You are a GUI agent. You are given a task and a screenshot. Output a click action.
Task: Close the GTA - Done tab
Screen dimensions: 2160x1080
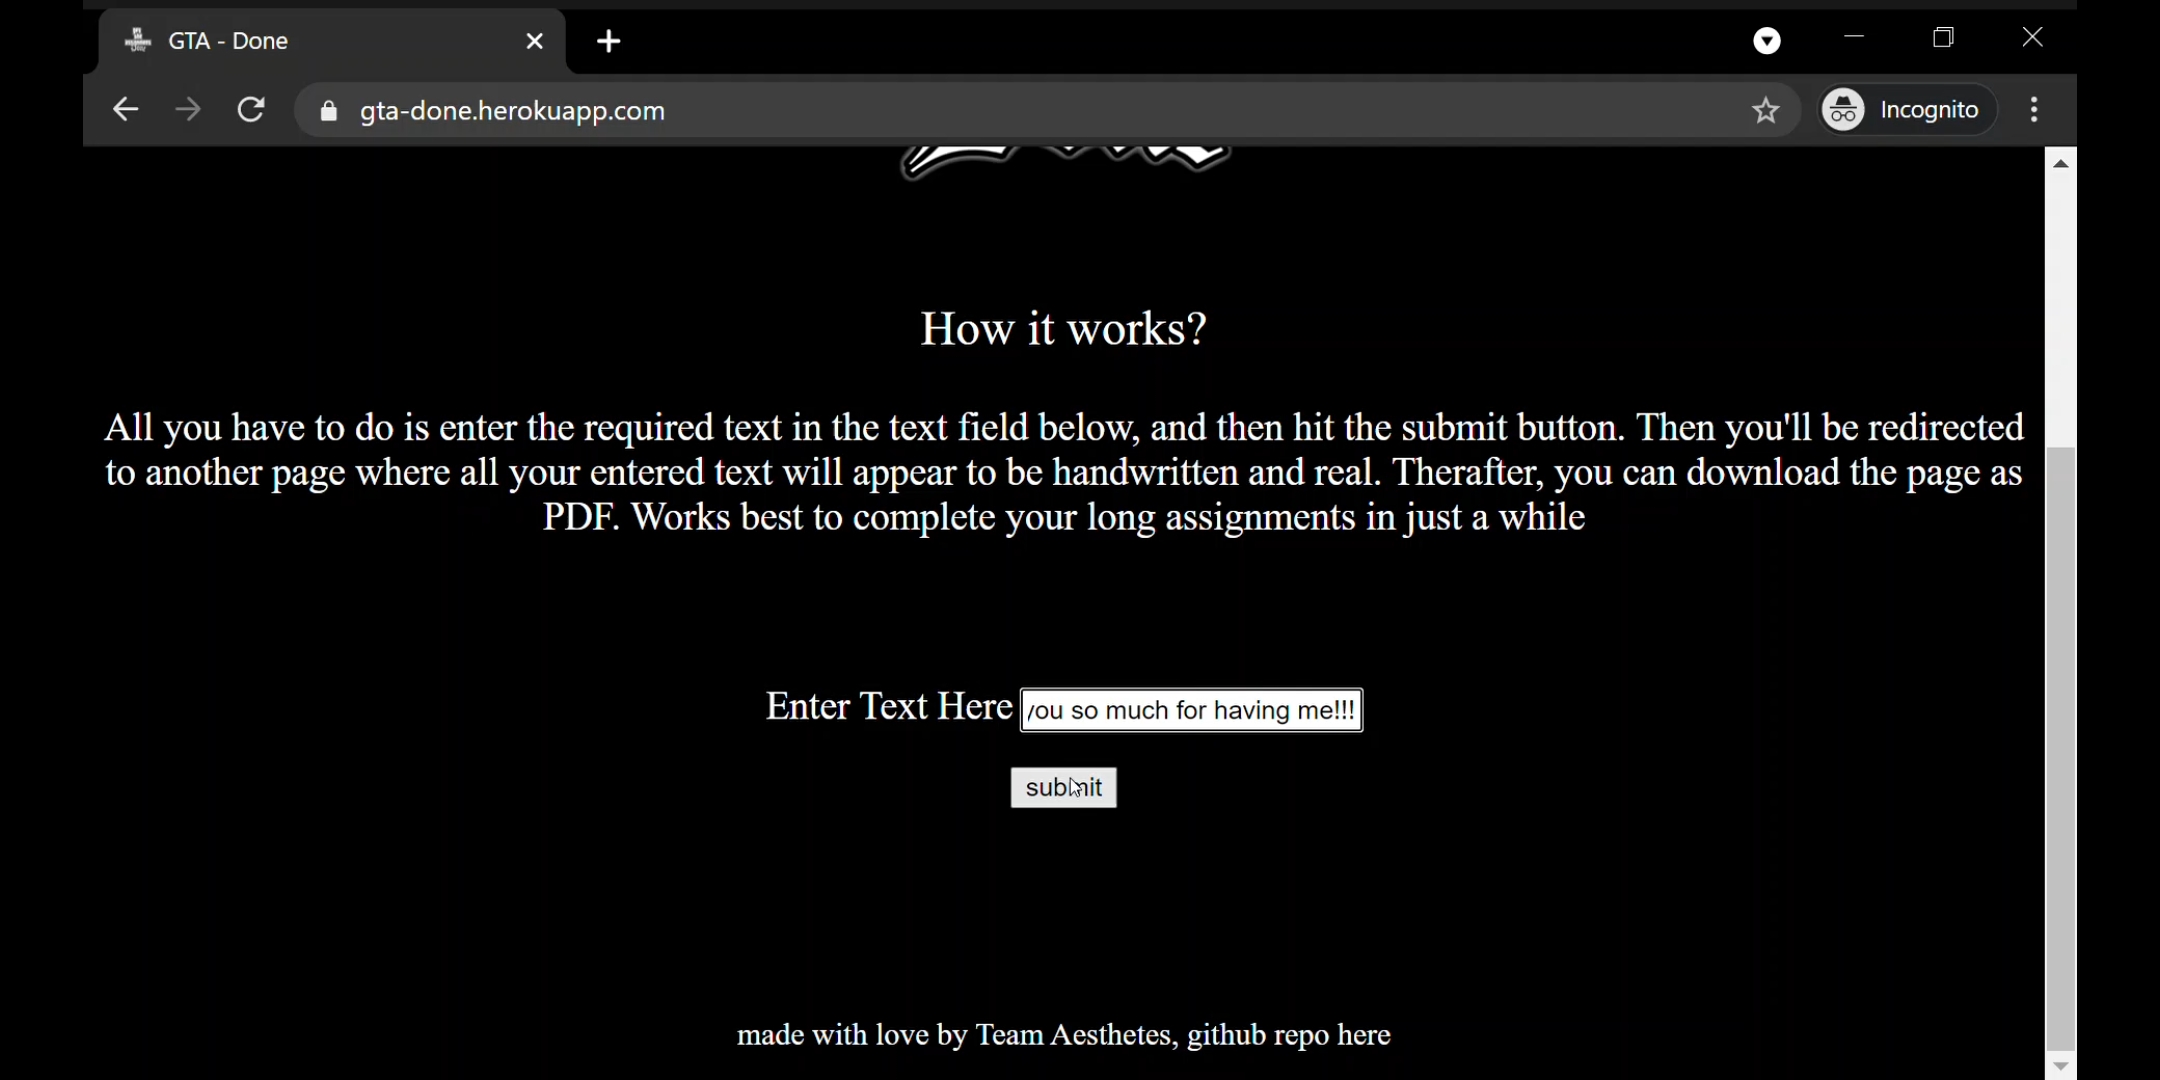coord(535,42)
